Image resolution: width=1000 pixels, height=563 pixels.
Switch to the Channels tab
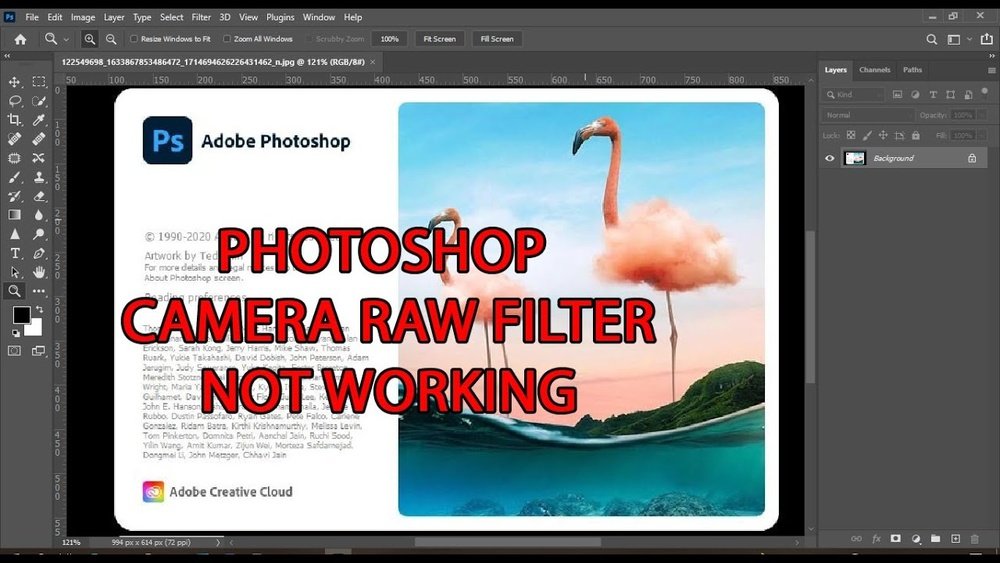click(874, 70)
